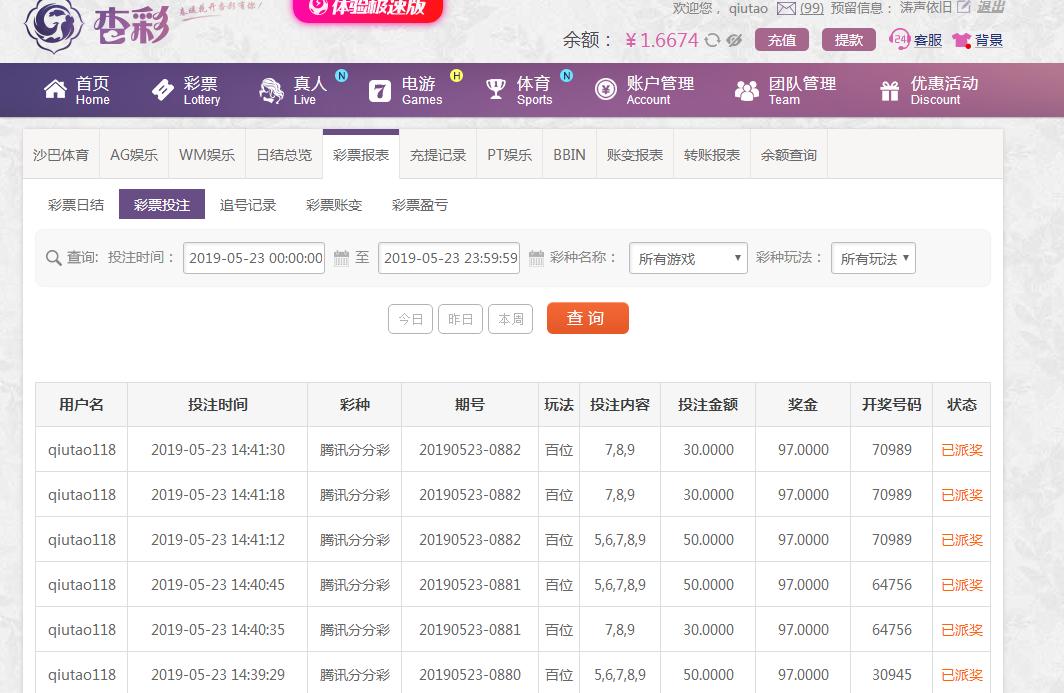Edit reserved info pencil icon
Image resolution: width=1064 pixels, height=693 pixels.
click(964, 7)
